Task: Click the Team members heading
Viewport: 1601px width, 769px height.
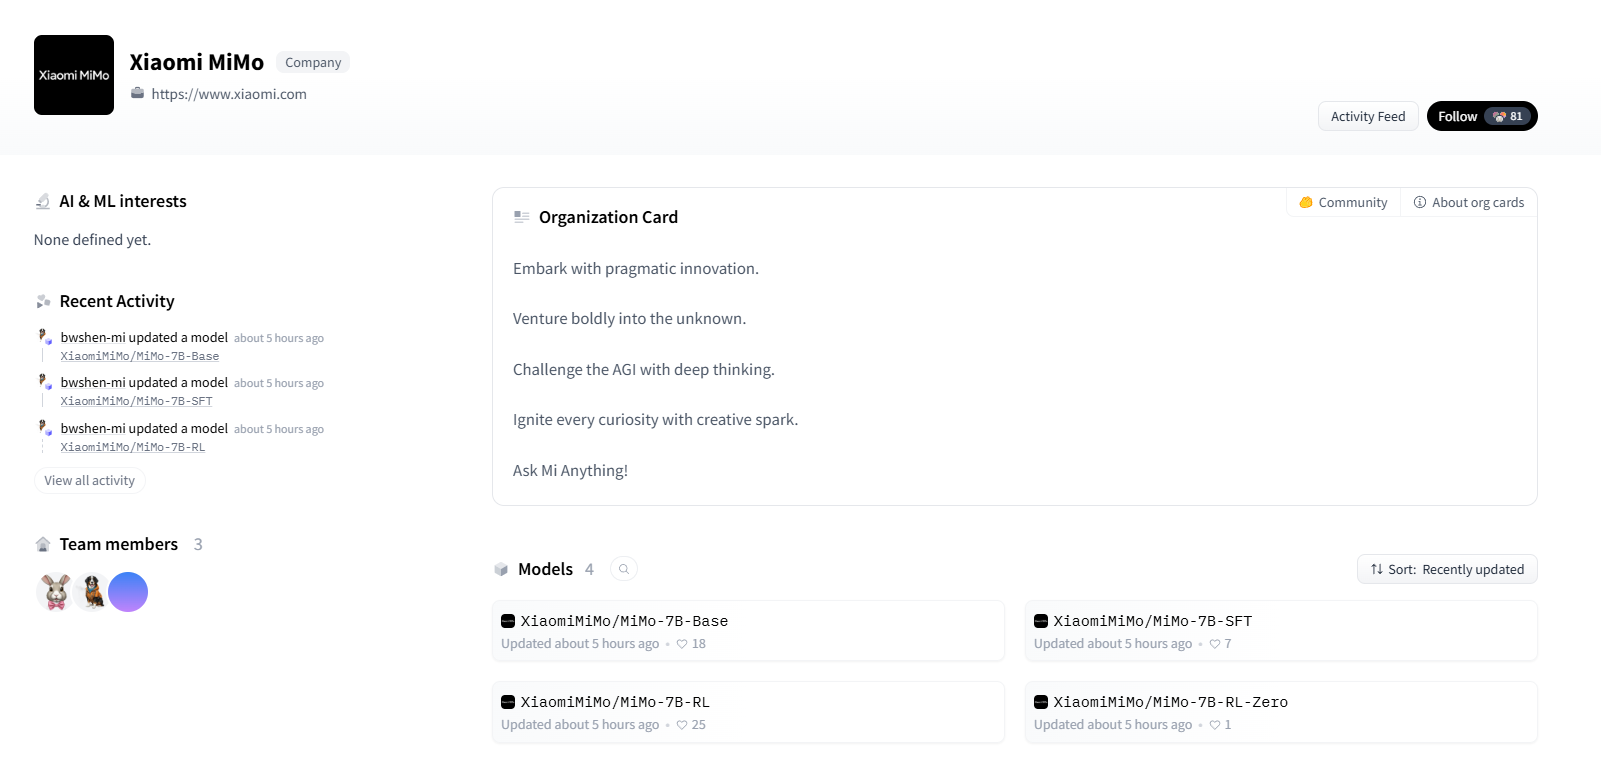Action: pyautogui.click(x=119, y=544)
